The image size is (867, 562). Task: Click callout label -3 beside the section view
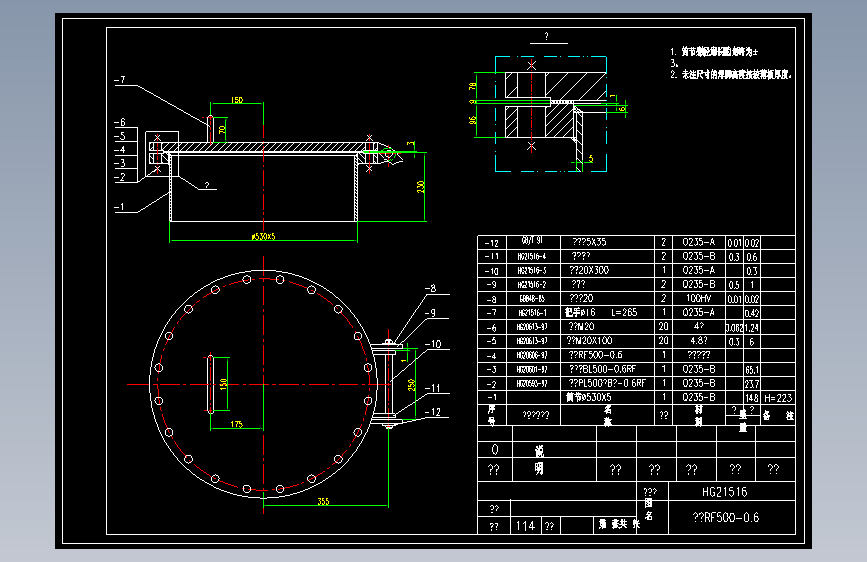[120, 163]
